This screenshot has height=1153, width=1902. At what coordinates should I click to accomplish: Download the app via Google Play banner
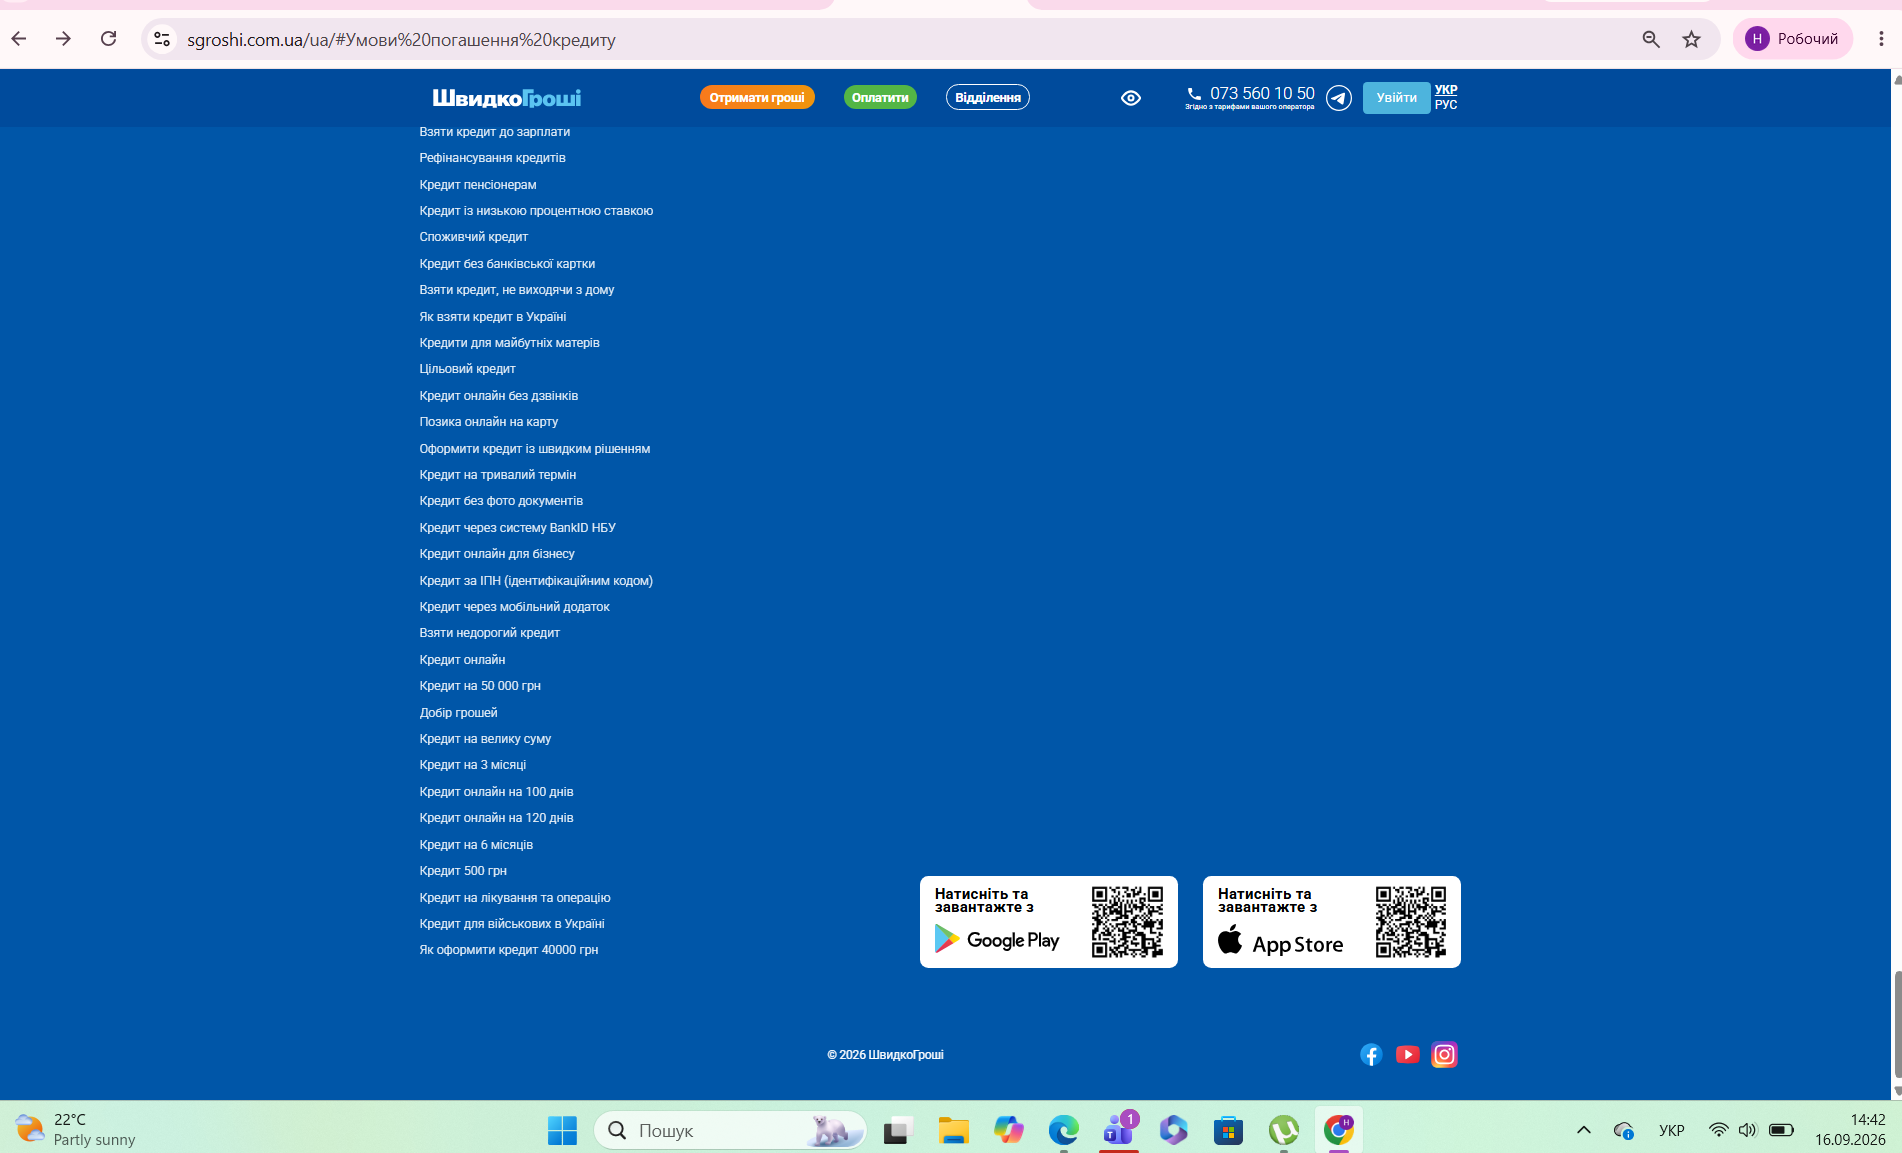(1049, 922)
